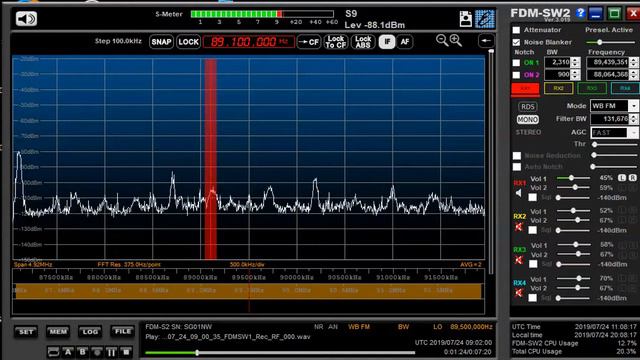Click the MONO button
The image size is (640, 360).
click(x=527, y=120)
